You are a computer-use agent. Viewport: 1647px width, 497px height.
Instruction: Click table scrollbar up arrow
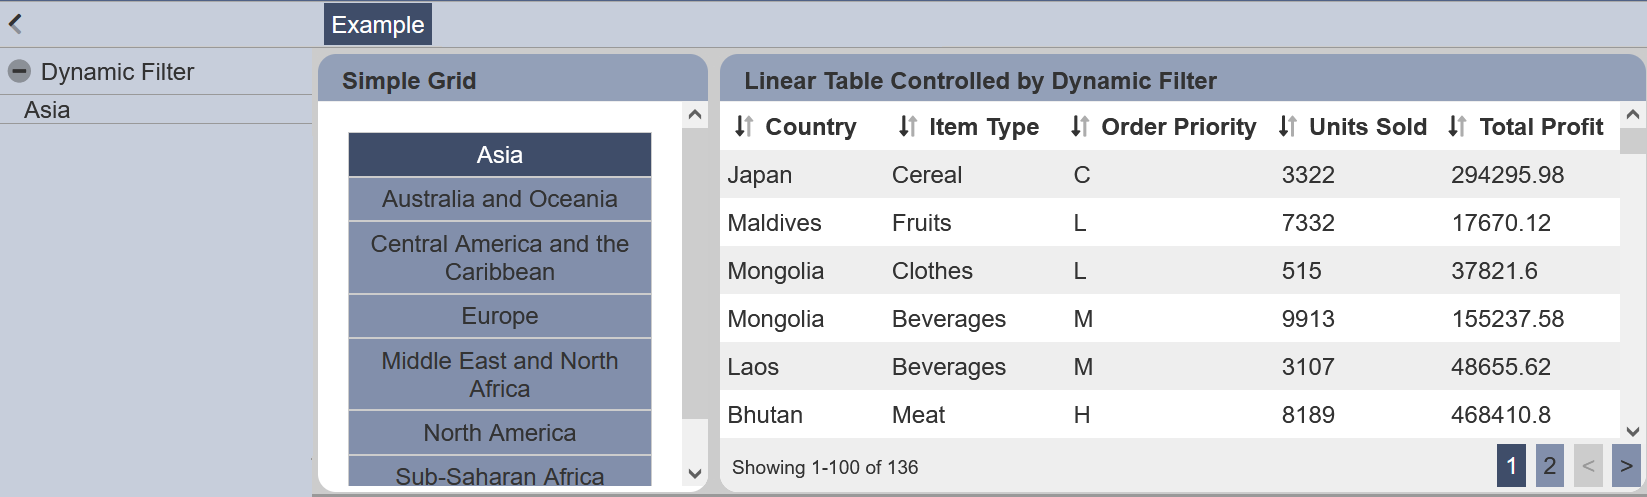(1633, 115)
